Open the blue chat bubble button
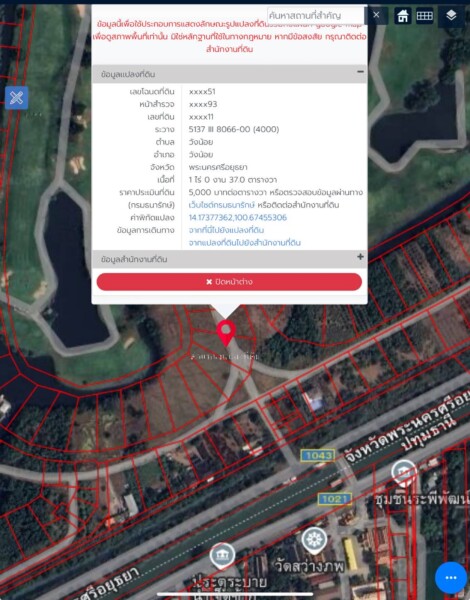The image size is (470, 600). click(x=451, y=577)
